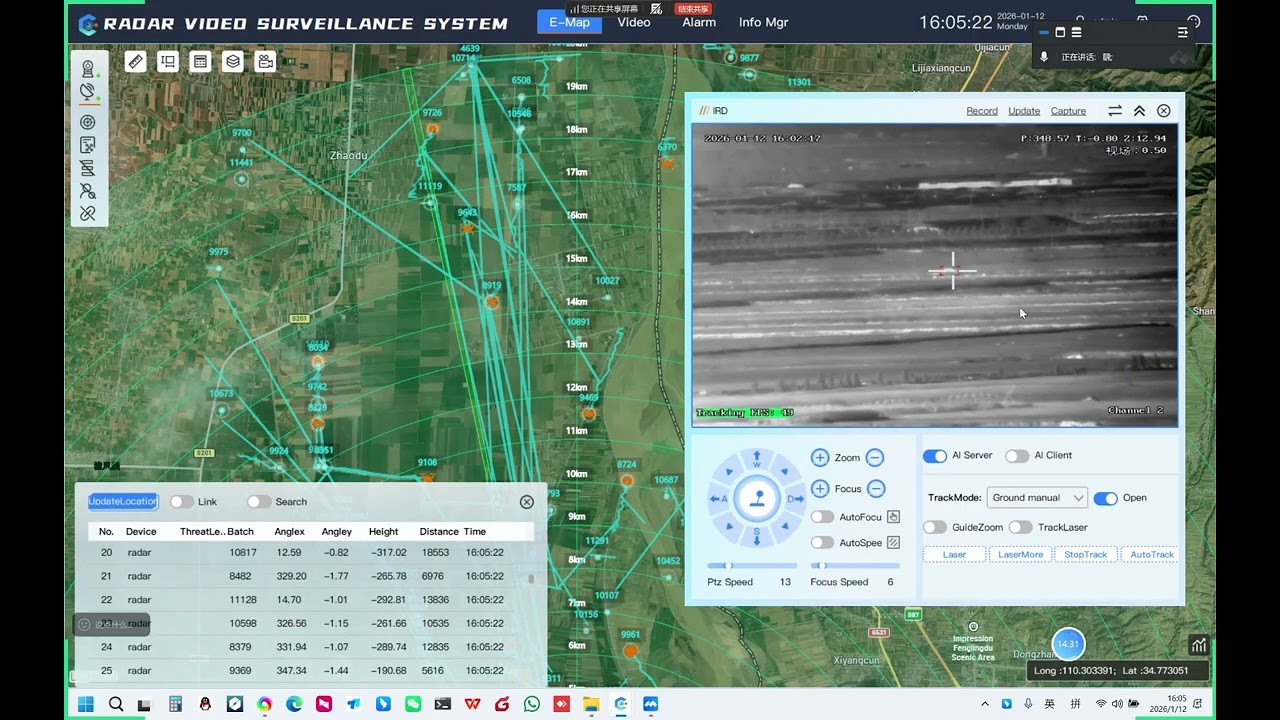Screen dimensions: 1280x720
Task: Click the AutoTrack button
Action: coord(1152,554)
